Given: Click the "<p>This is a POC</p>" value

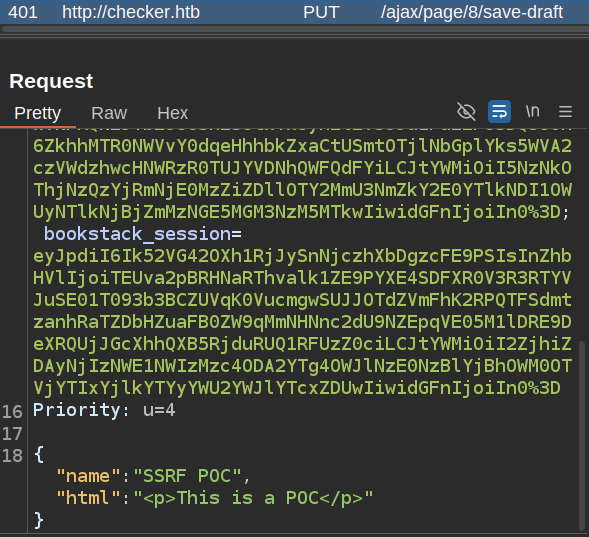Looking at the screenshot, I should point(253,498).
